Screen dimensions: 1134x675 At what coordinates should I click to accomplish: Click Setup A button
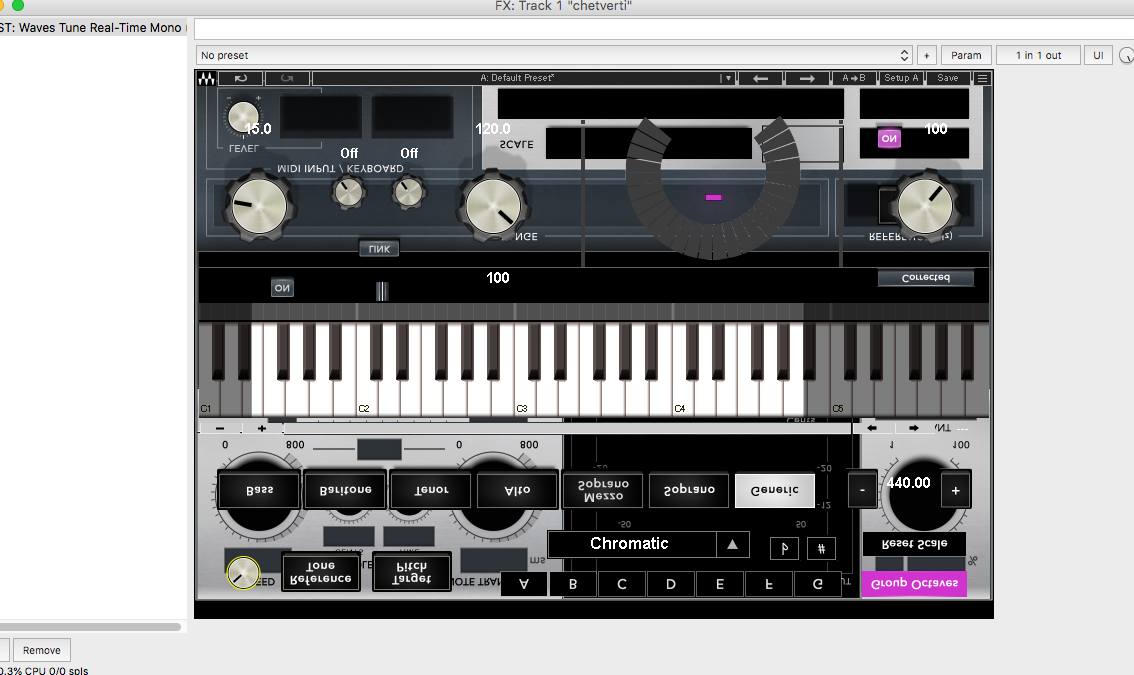(x=900, y=78)
